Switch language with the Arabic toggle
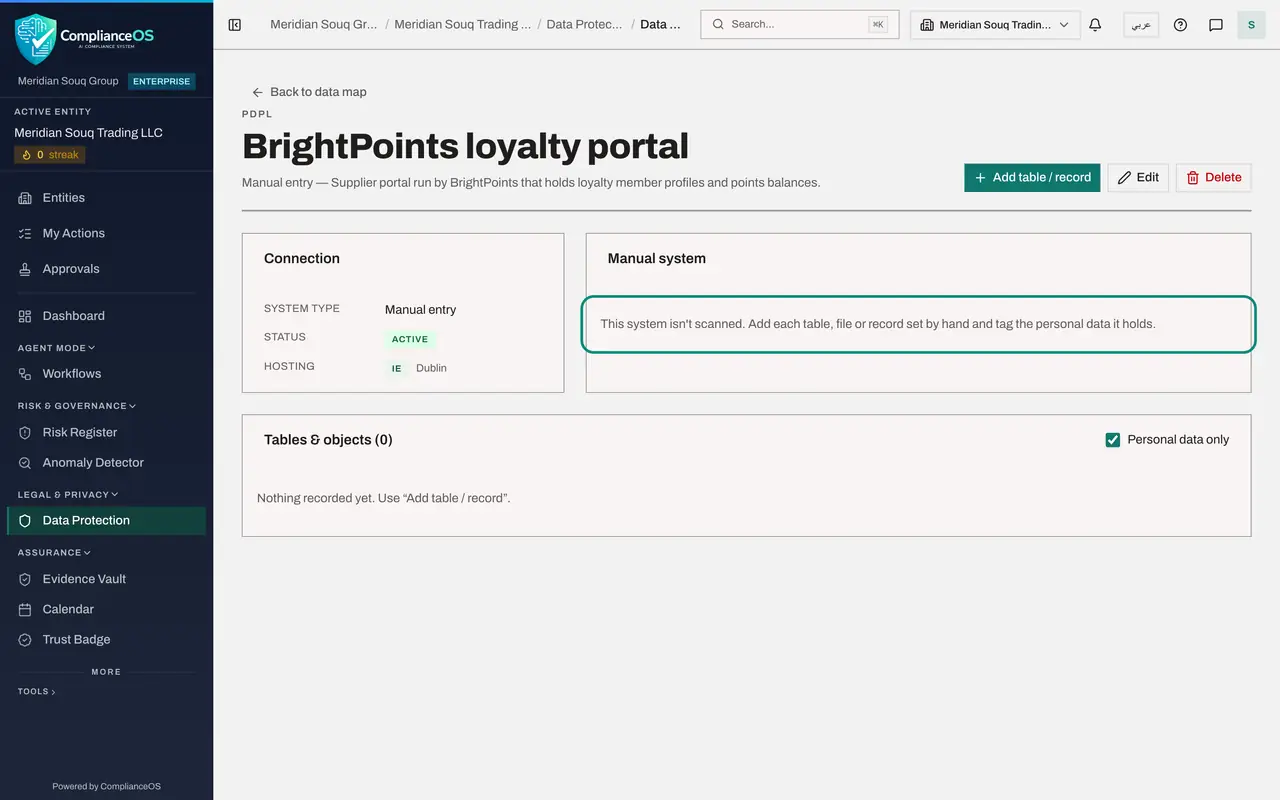 [x=1141, y=25]
